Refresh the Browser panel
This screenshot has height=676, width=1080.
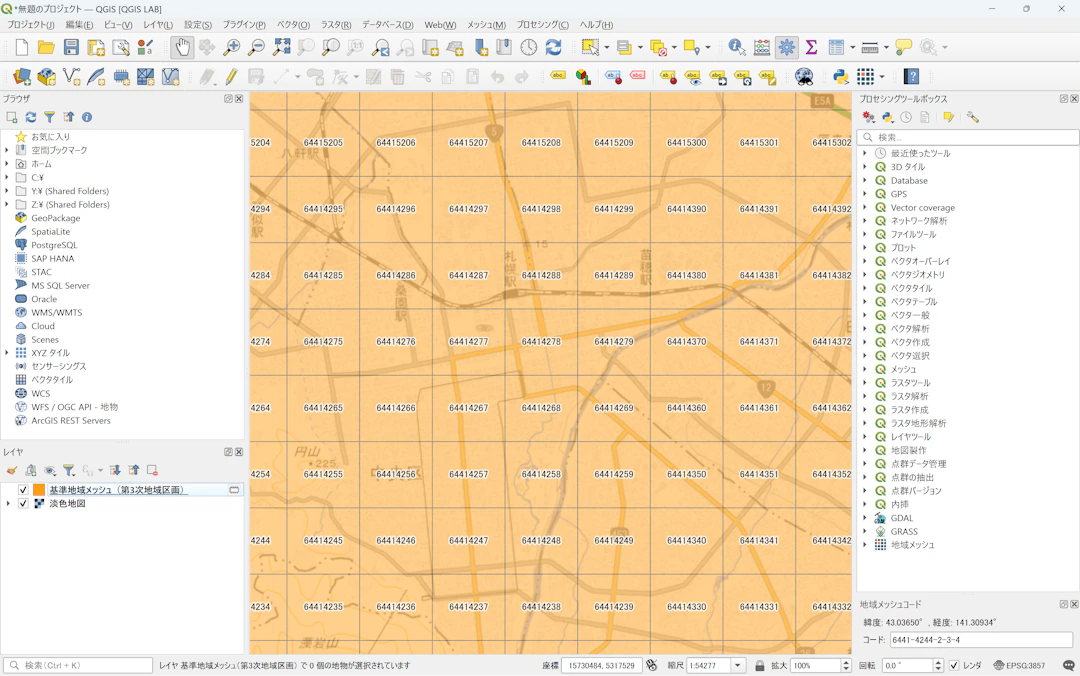[31, 117]
